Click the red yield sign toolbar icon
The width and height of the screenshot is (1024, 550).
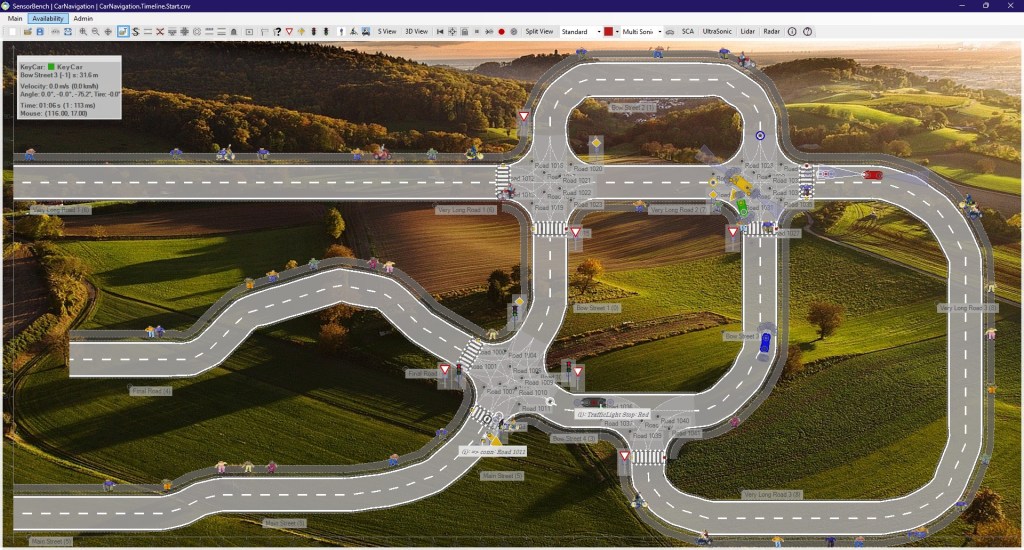point(289,32)
